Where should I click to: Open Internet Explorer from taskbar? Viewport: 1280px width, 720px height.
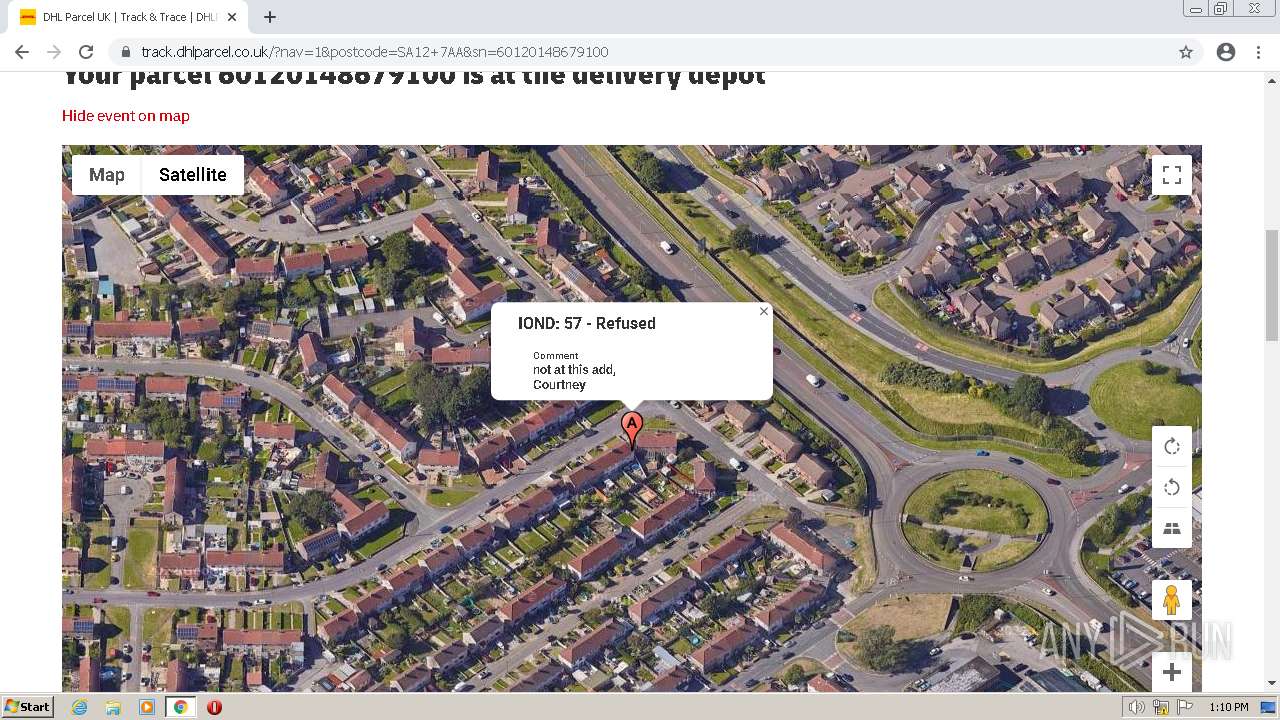pyautogui.click(x=80, y=707)
